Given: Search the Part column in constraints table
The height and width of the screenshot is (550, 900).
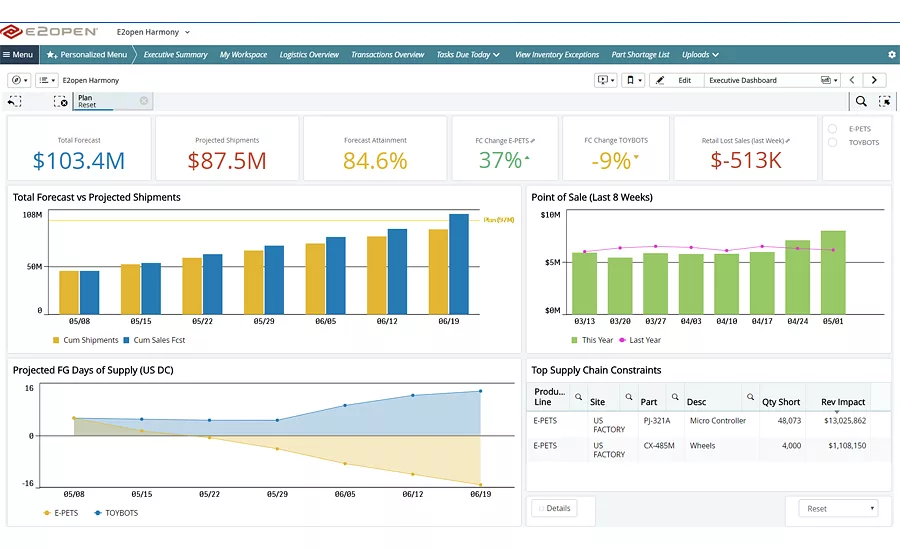Looking at the screenshot, I should pyautogui.click(x=675, y=397).
